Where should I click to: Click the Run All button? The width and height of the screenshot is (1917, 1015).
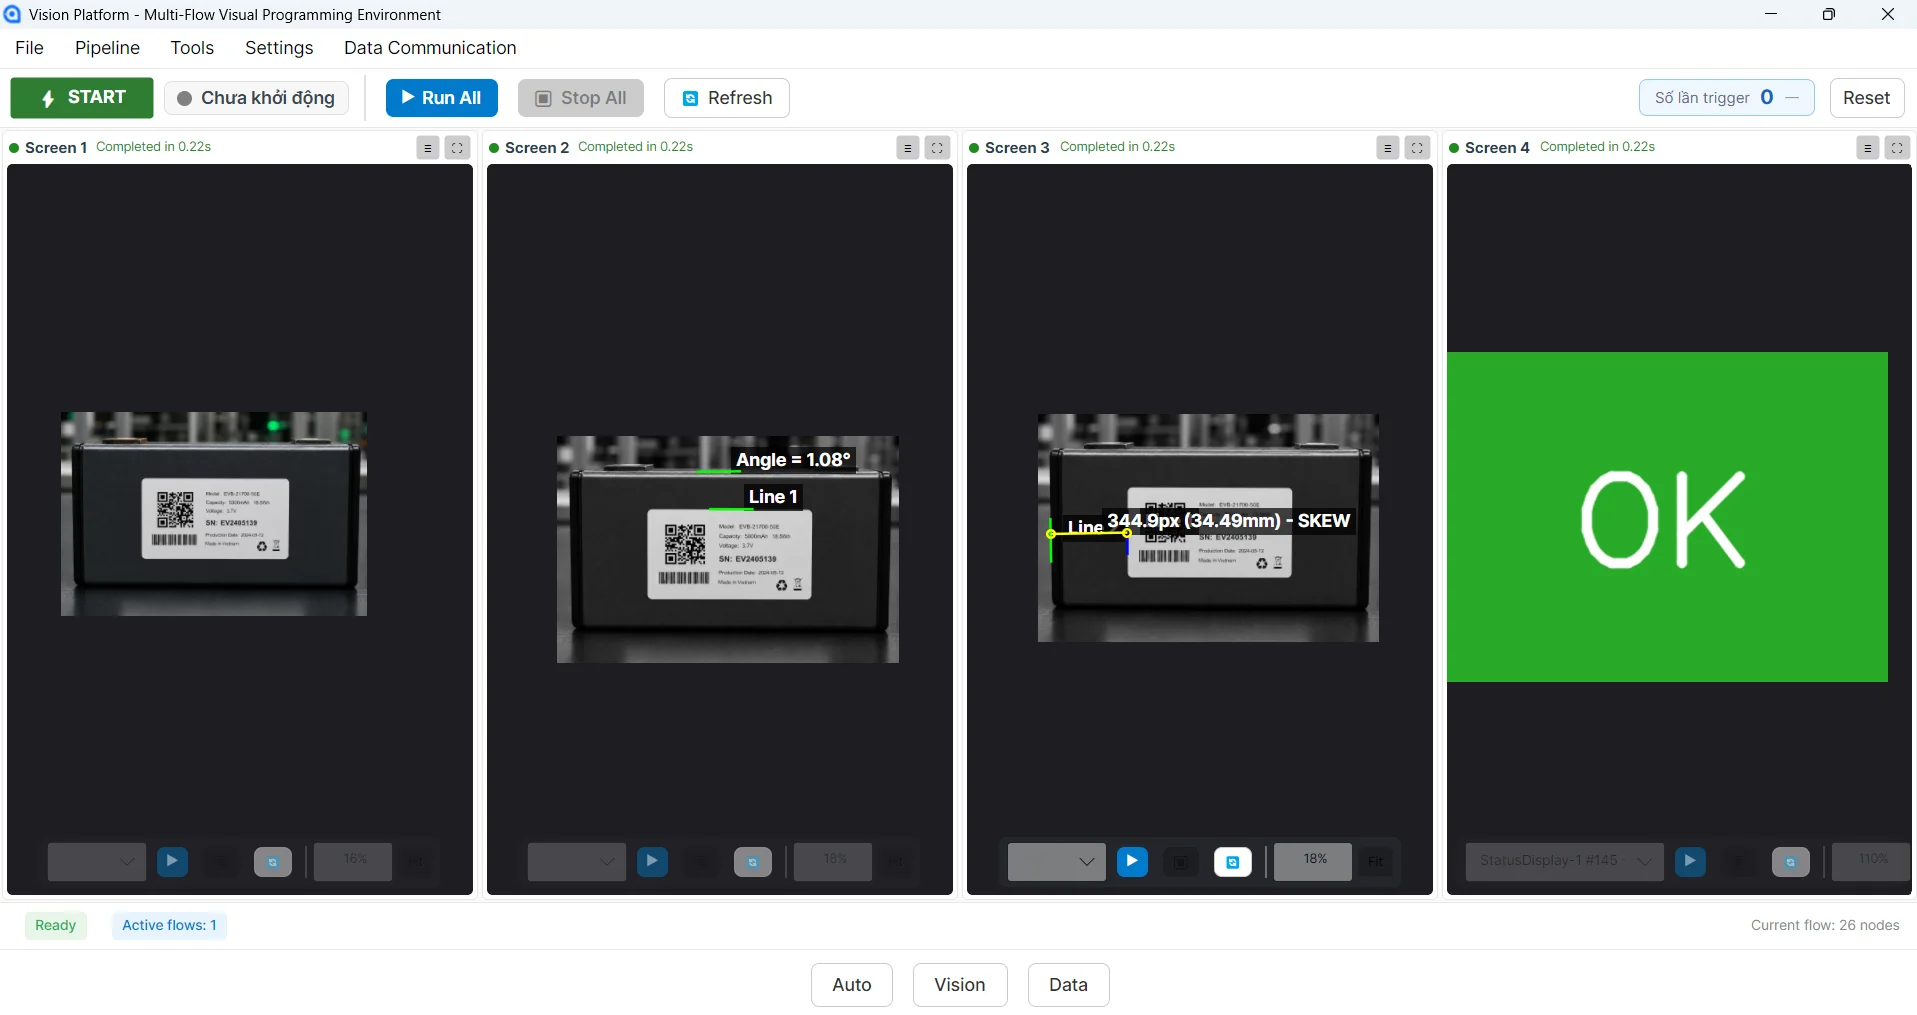(x=442, y=98)
